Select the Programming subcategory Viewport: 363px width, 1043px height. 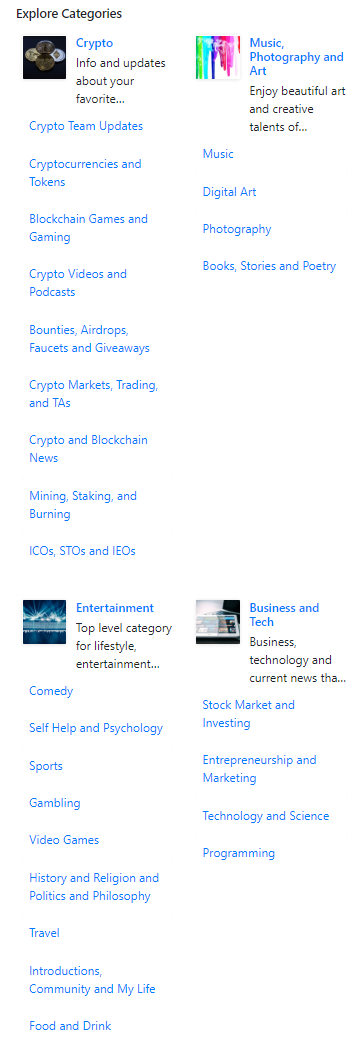[x=239, y=853]
